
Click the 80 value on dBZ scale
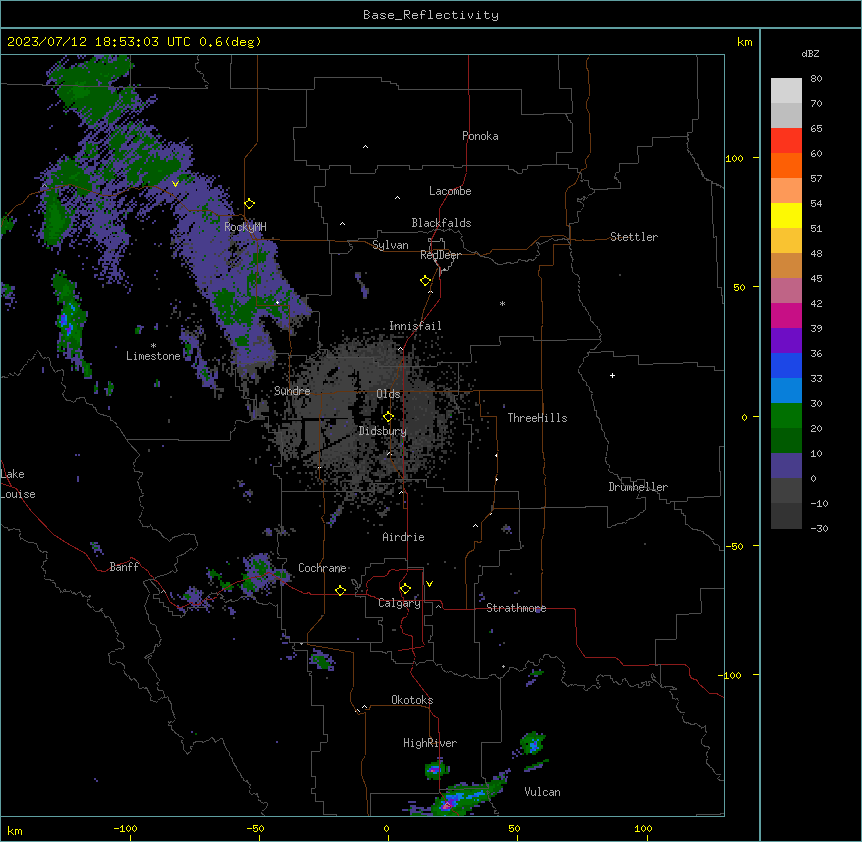pos(816,79)
